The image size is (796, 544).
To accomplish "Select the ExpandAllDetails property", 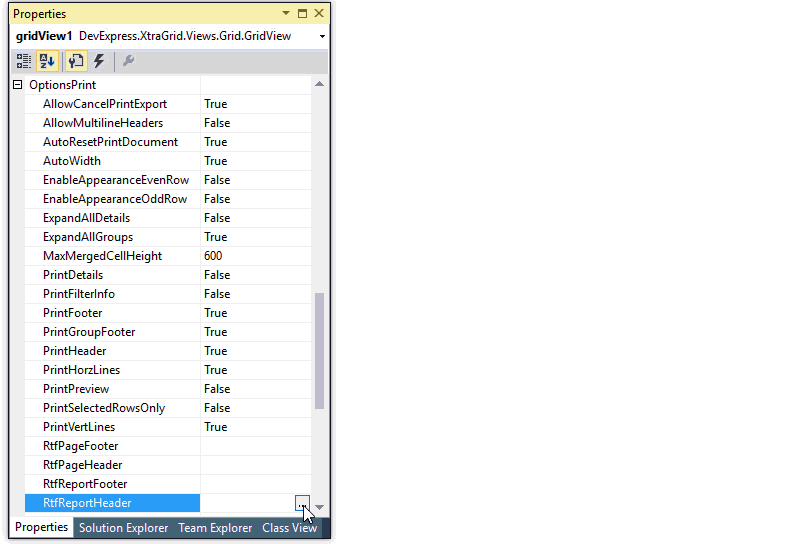I will click(x=112, y=218).
